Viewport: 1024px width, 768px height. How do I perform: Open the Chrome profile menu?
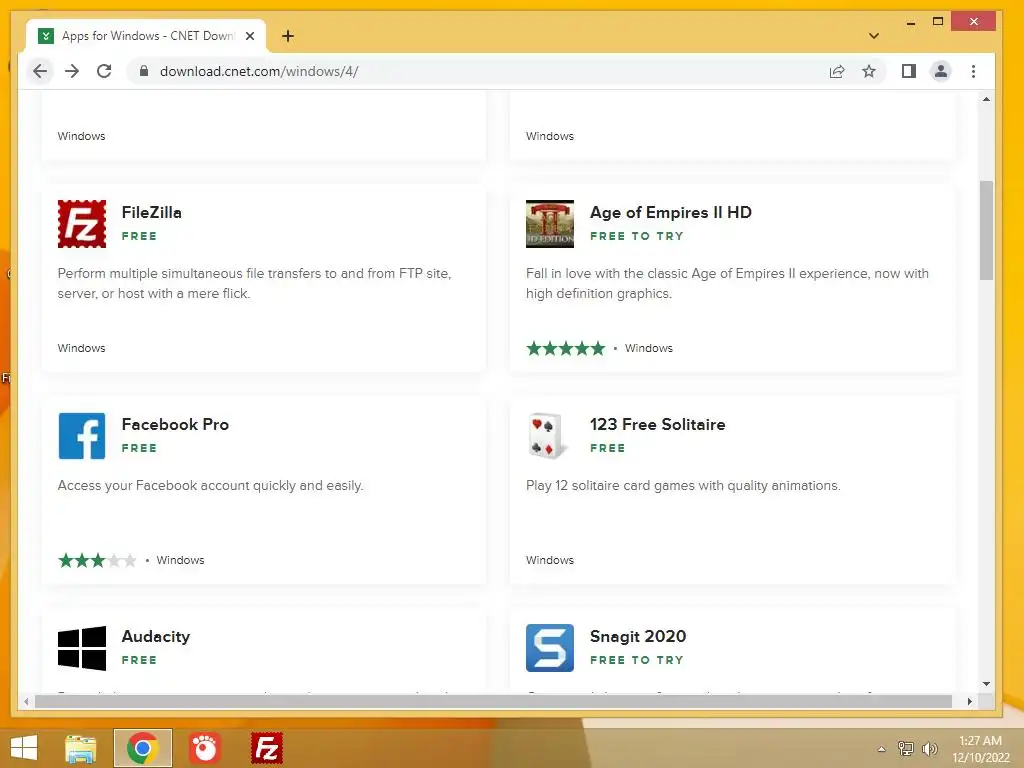tap(940, 71)
